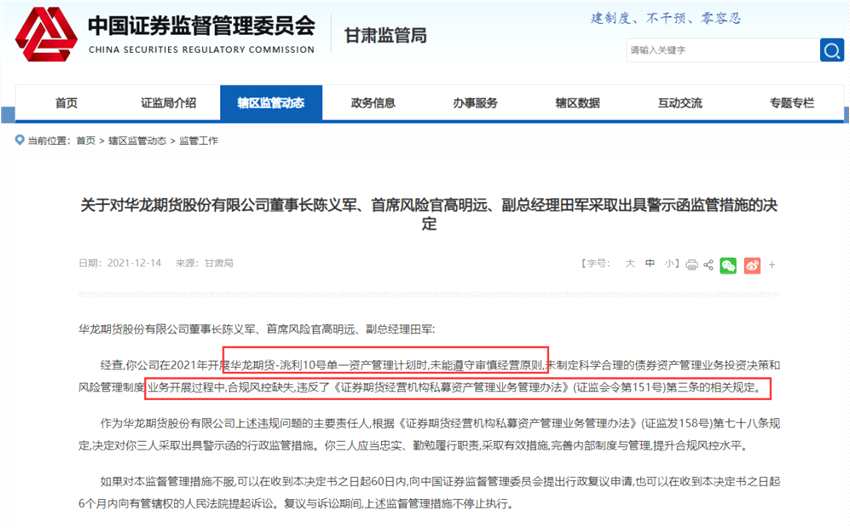Click the share icon beside printer
Viewport: 850px width, 528px height.
click(709, 265)
